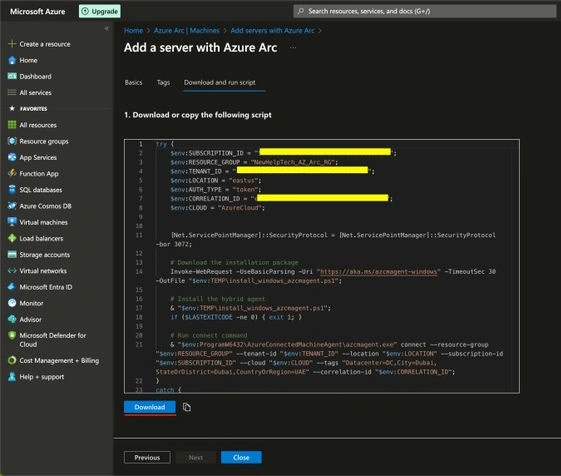Image resolution: width=561 pixels, height=476 pixels.
Task: Open Microsoft Defender for Cloud
Action: pos(47,340)
